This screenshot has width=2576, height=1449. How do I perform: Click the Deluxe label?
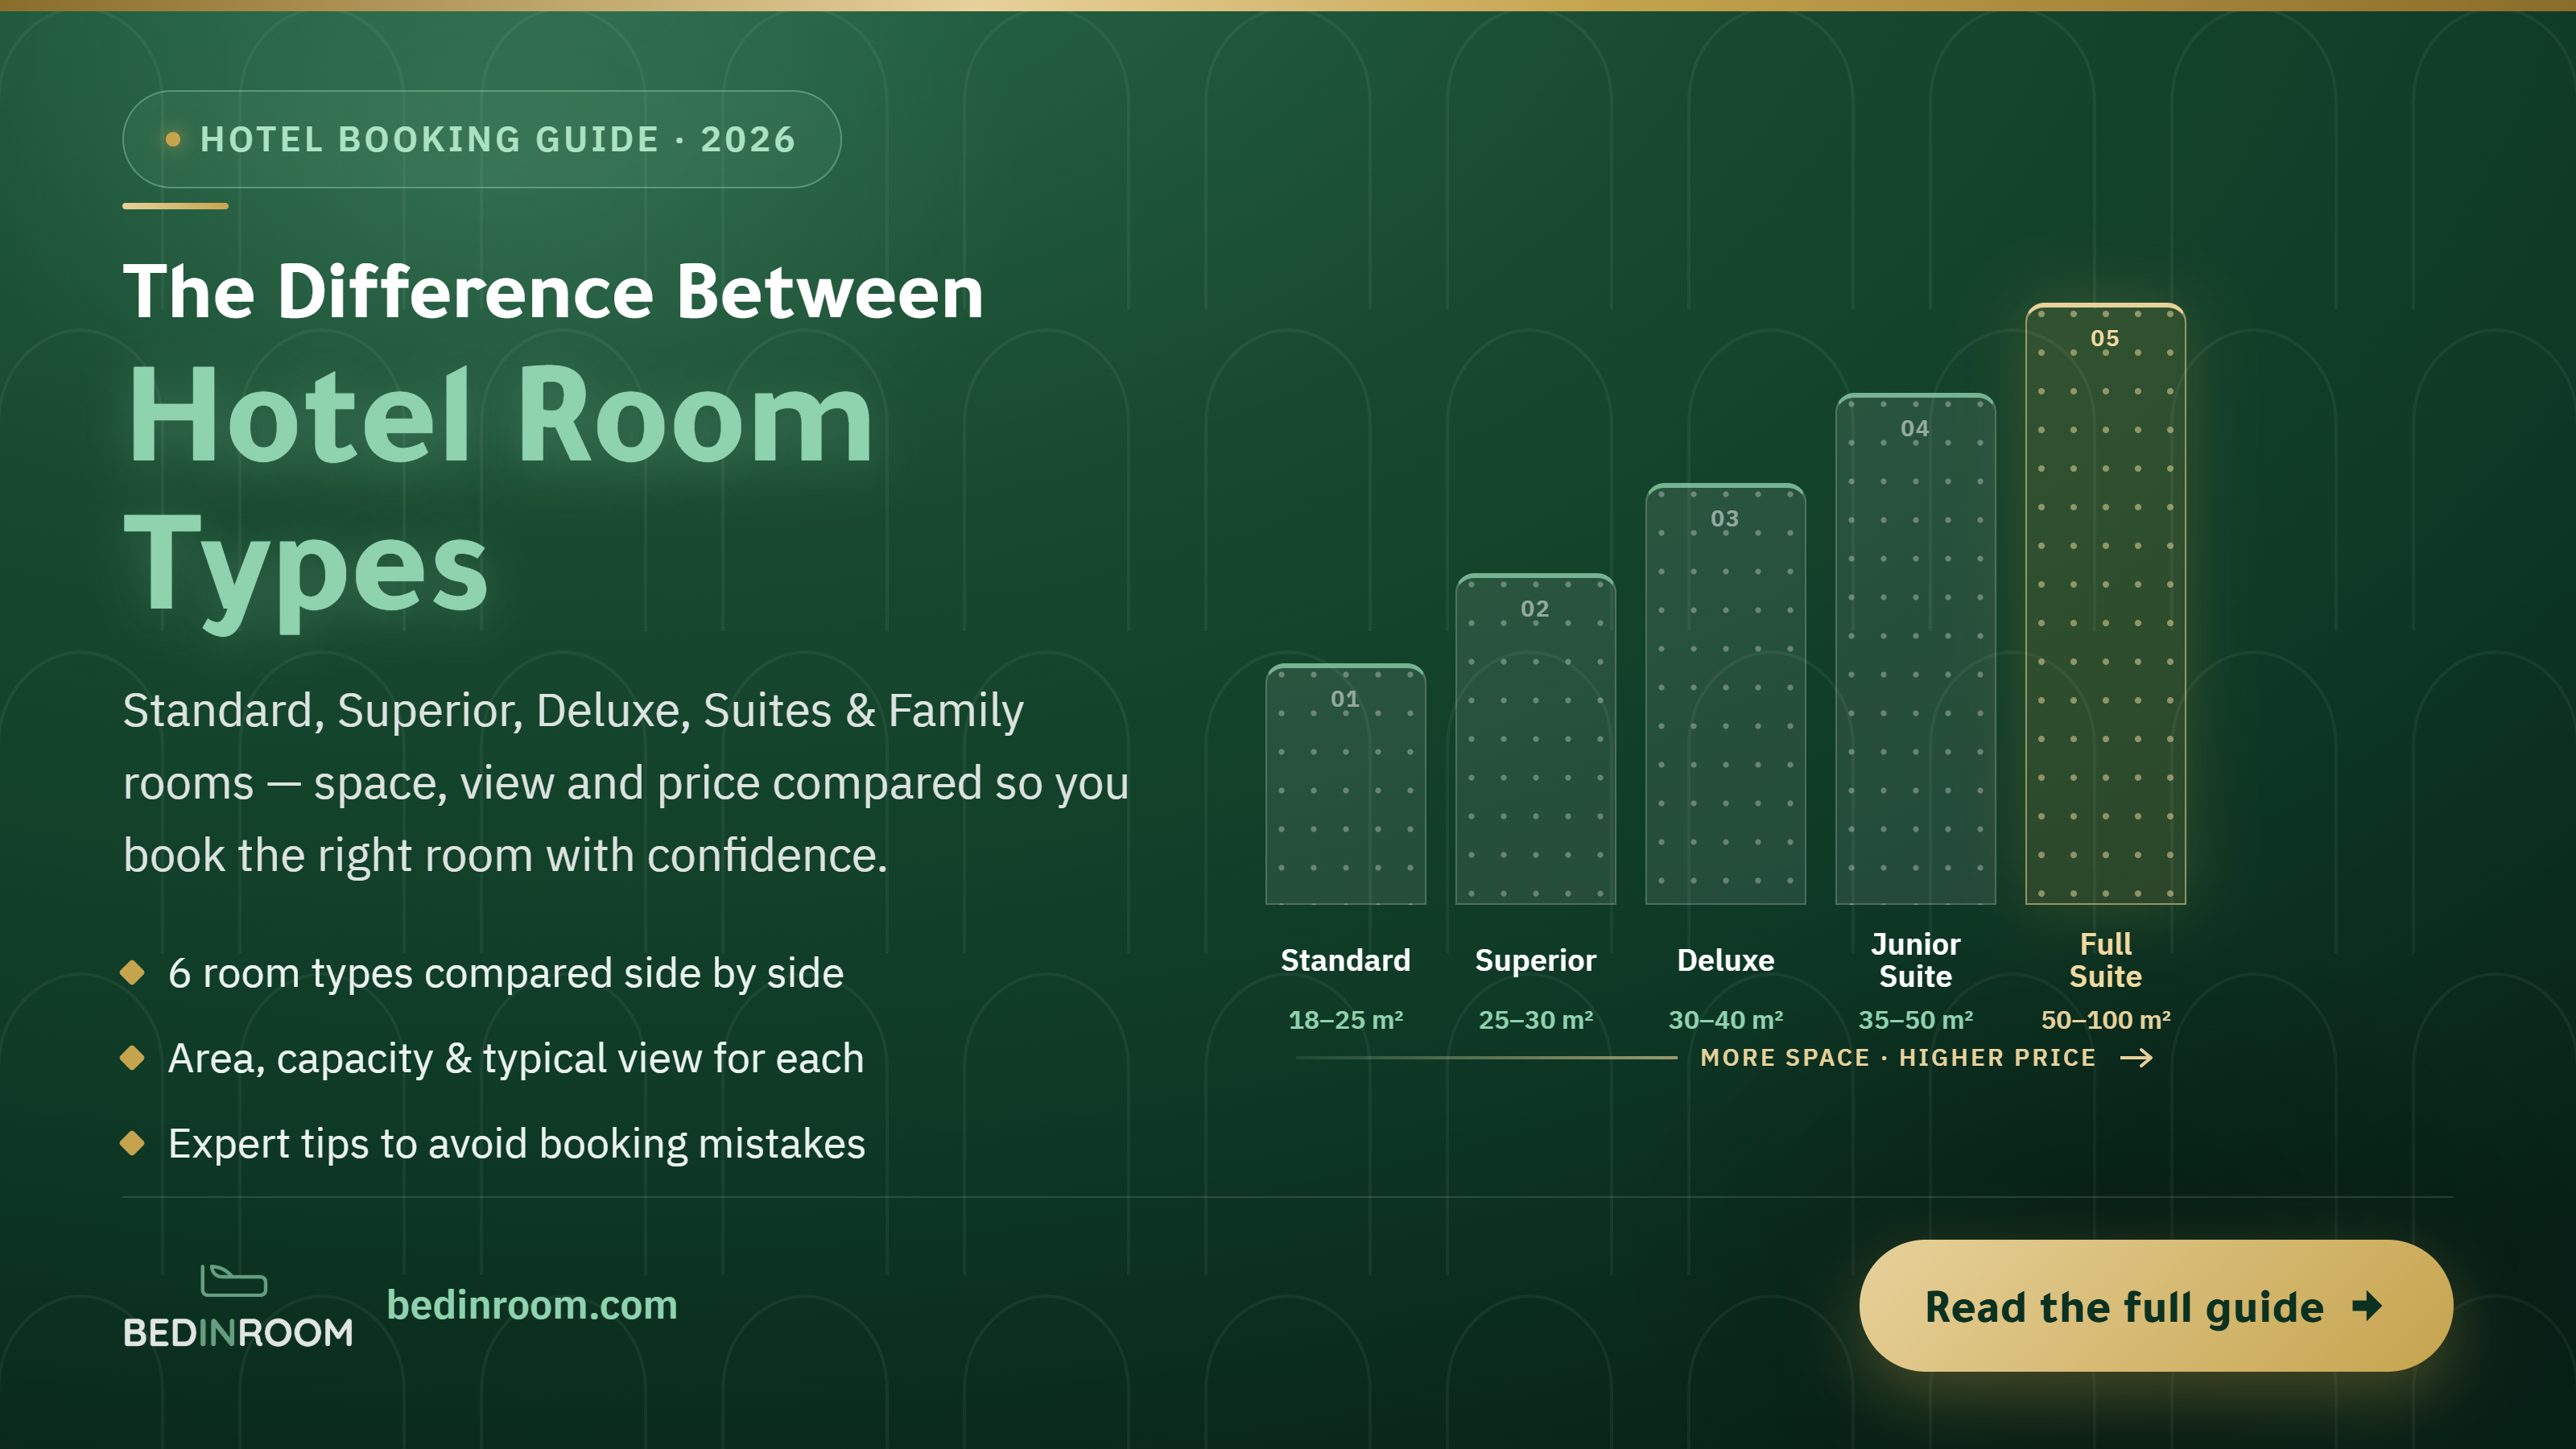click(1725, 960)
